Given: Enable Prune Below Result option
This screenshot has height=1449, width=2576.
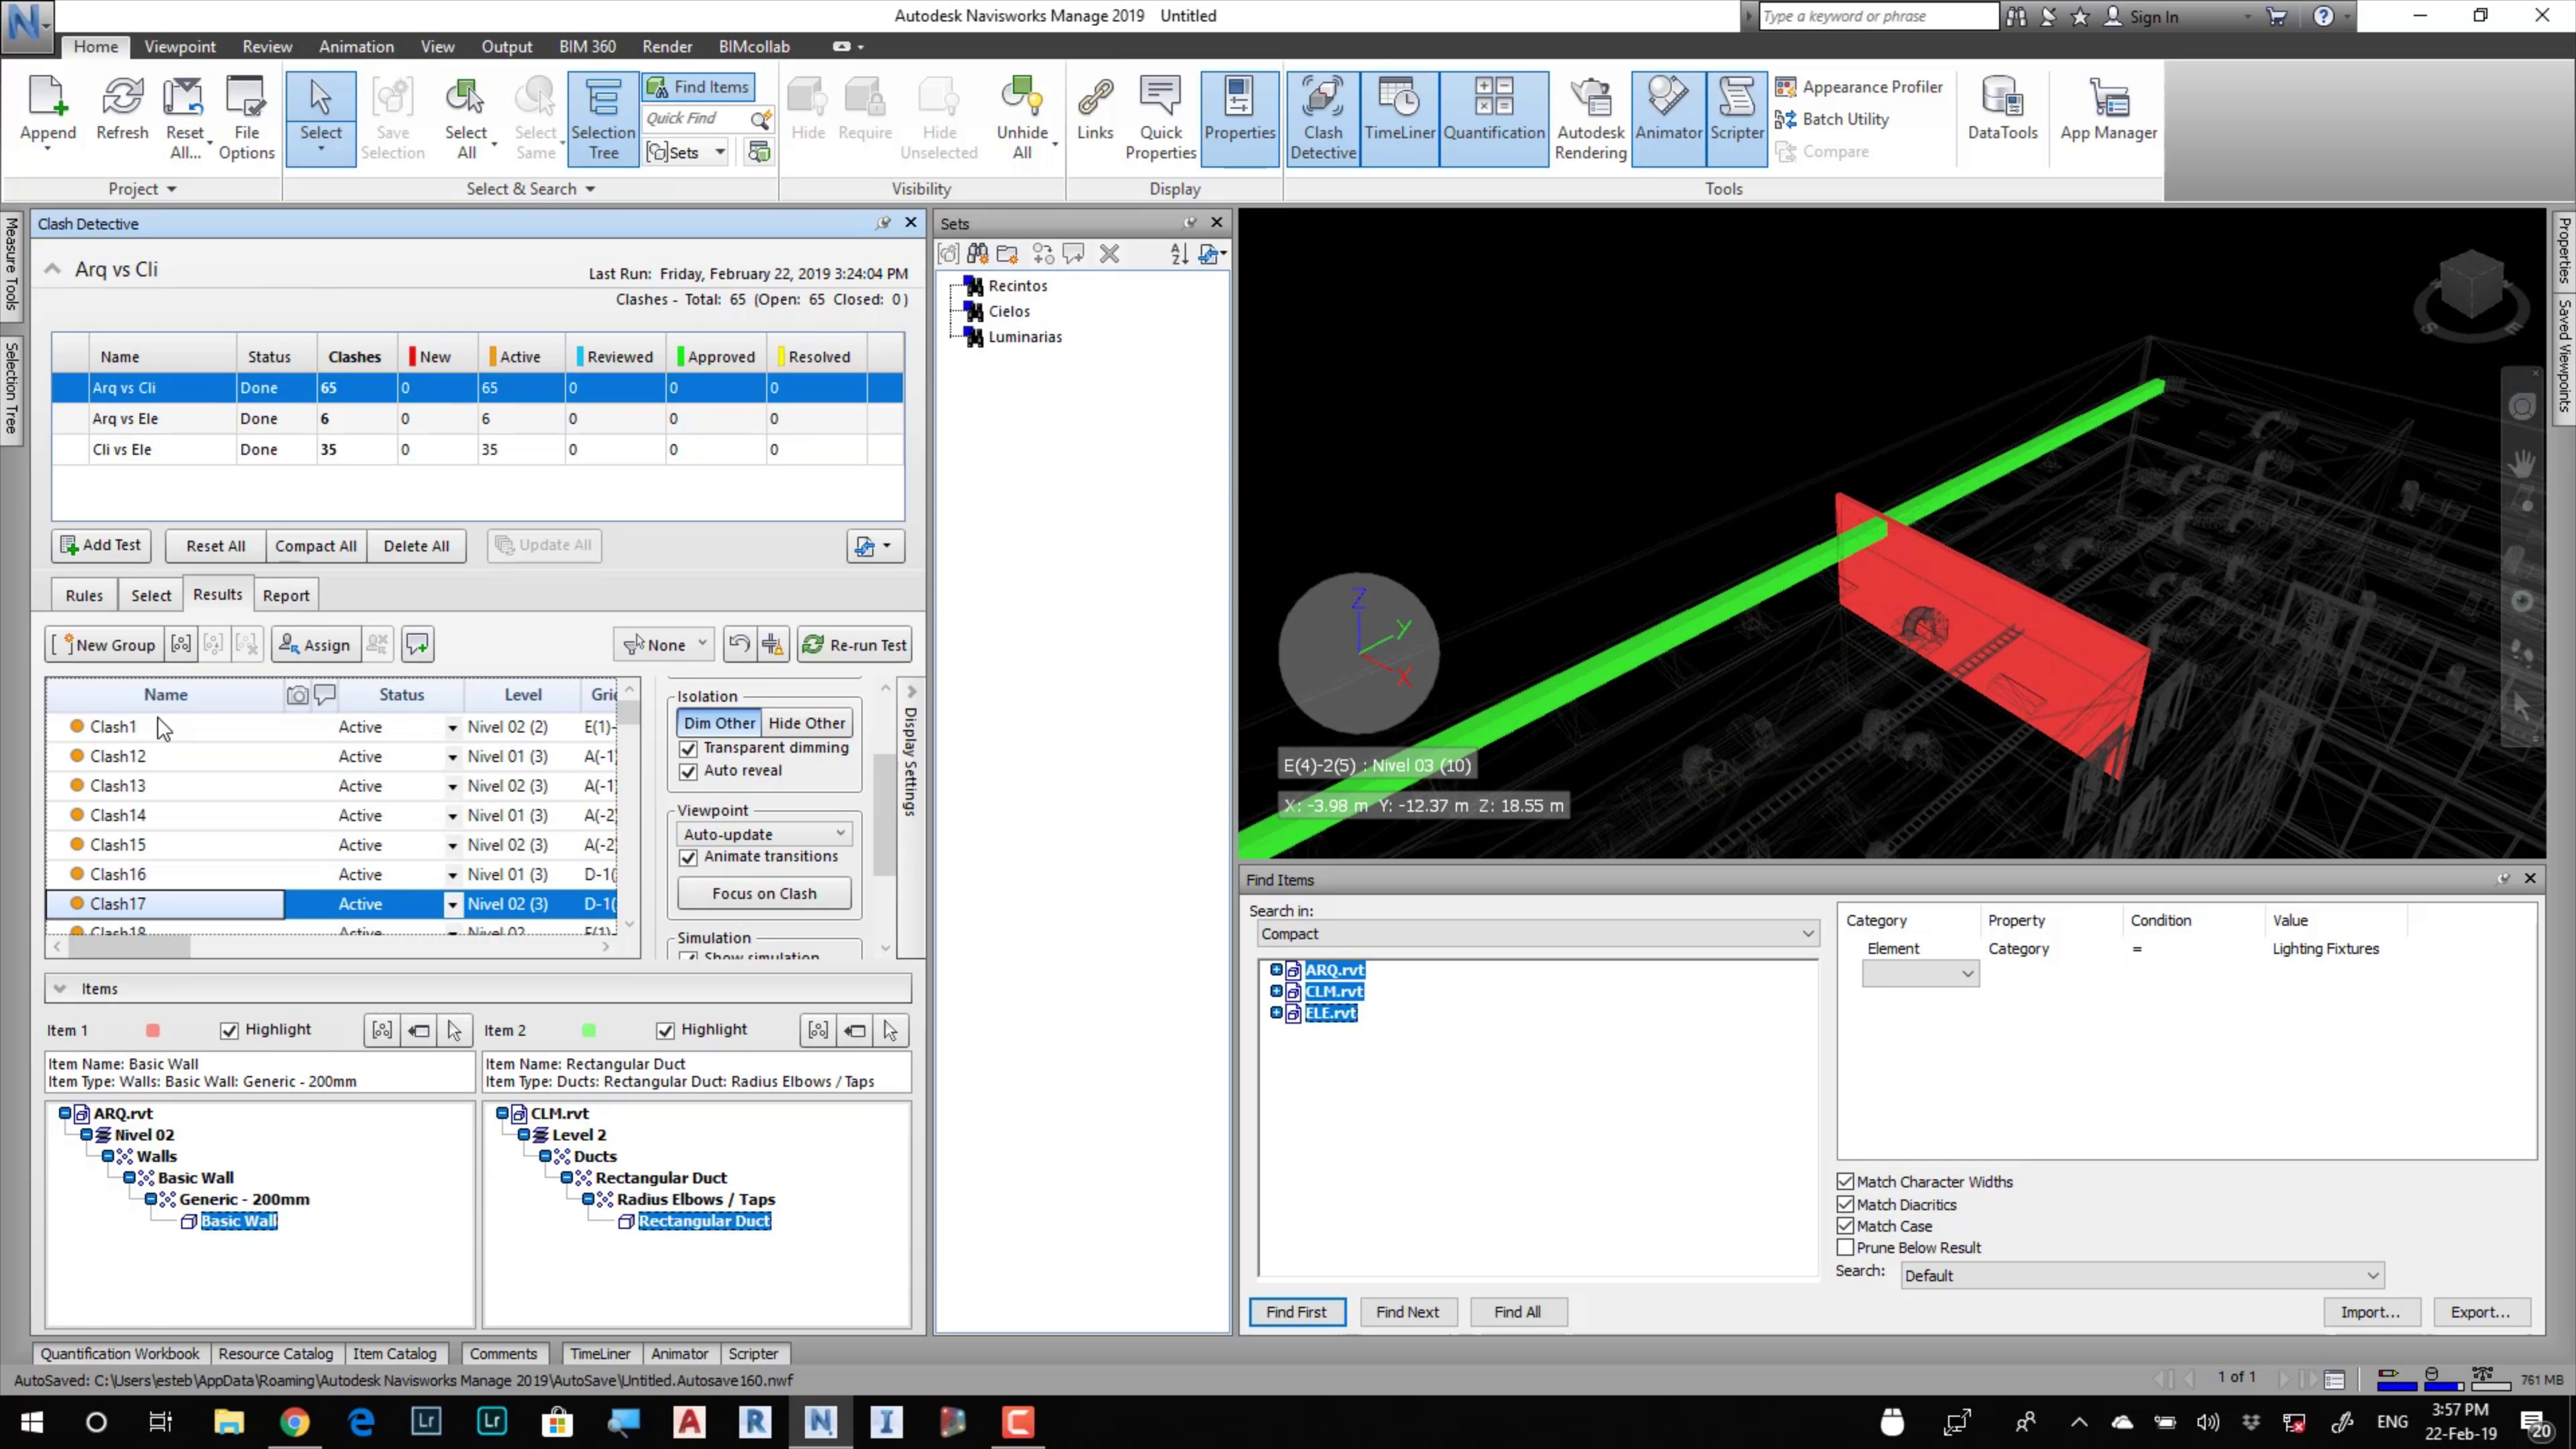Looking at the screenshot, I should (1845, 1247).
